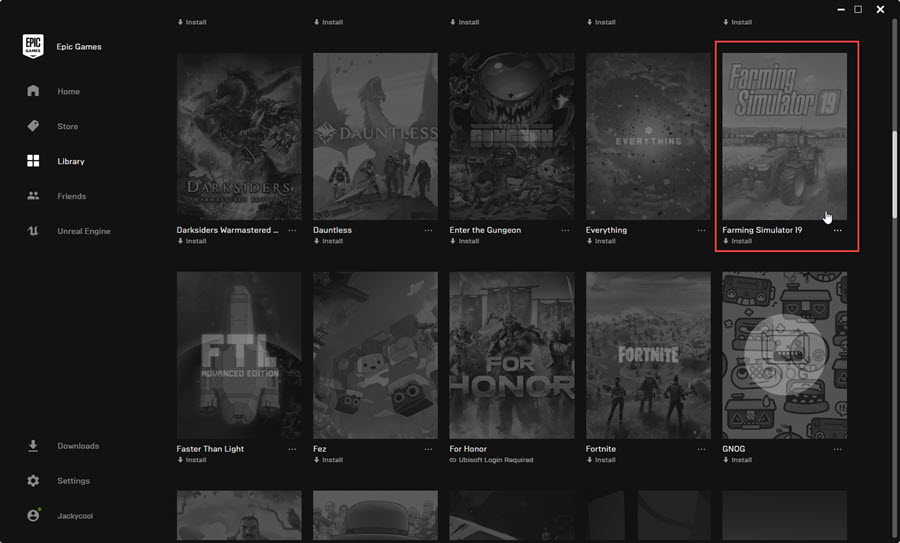The width and height of the screenshot is (900, 543).
Task: Install Enter the Gungeon
Action: [464, 241]
